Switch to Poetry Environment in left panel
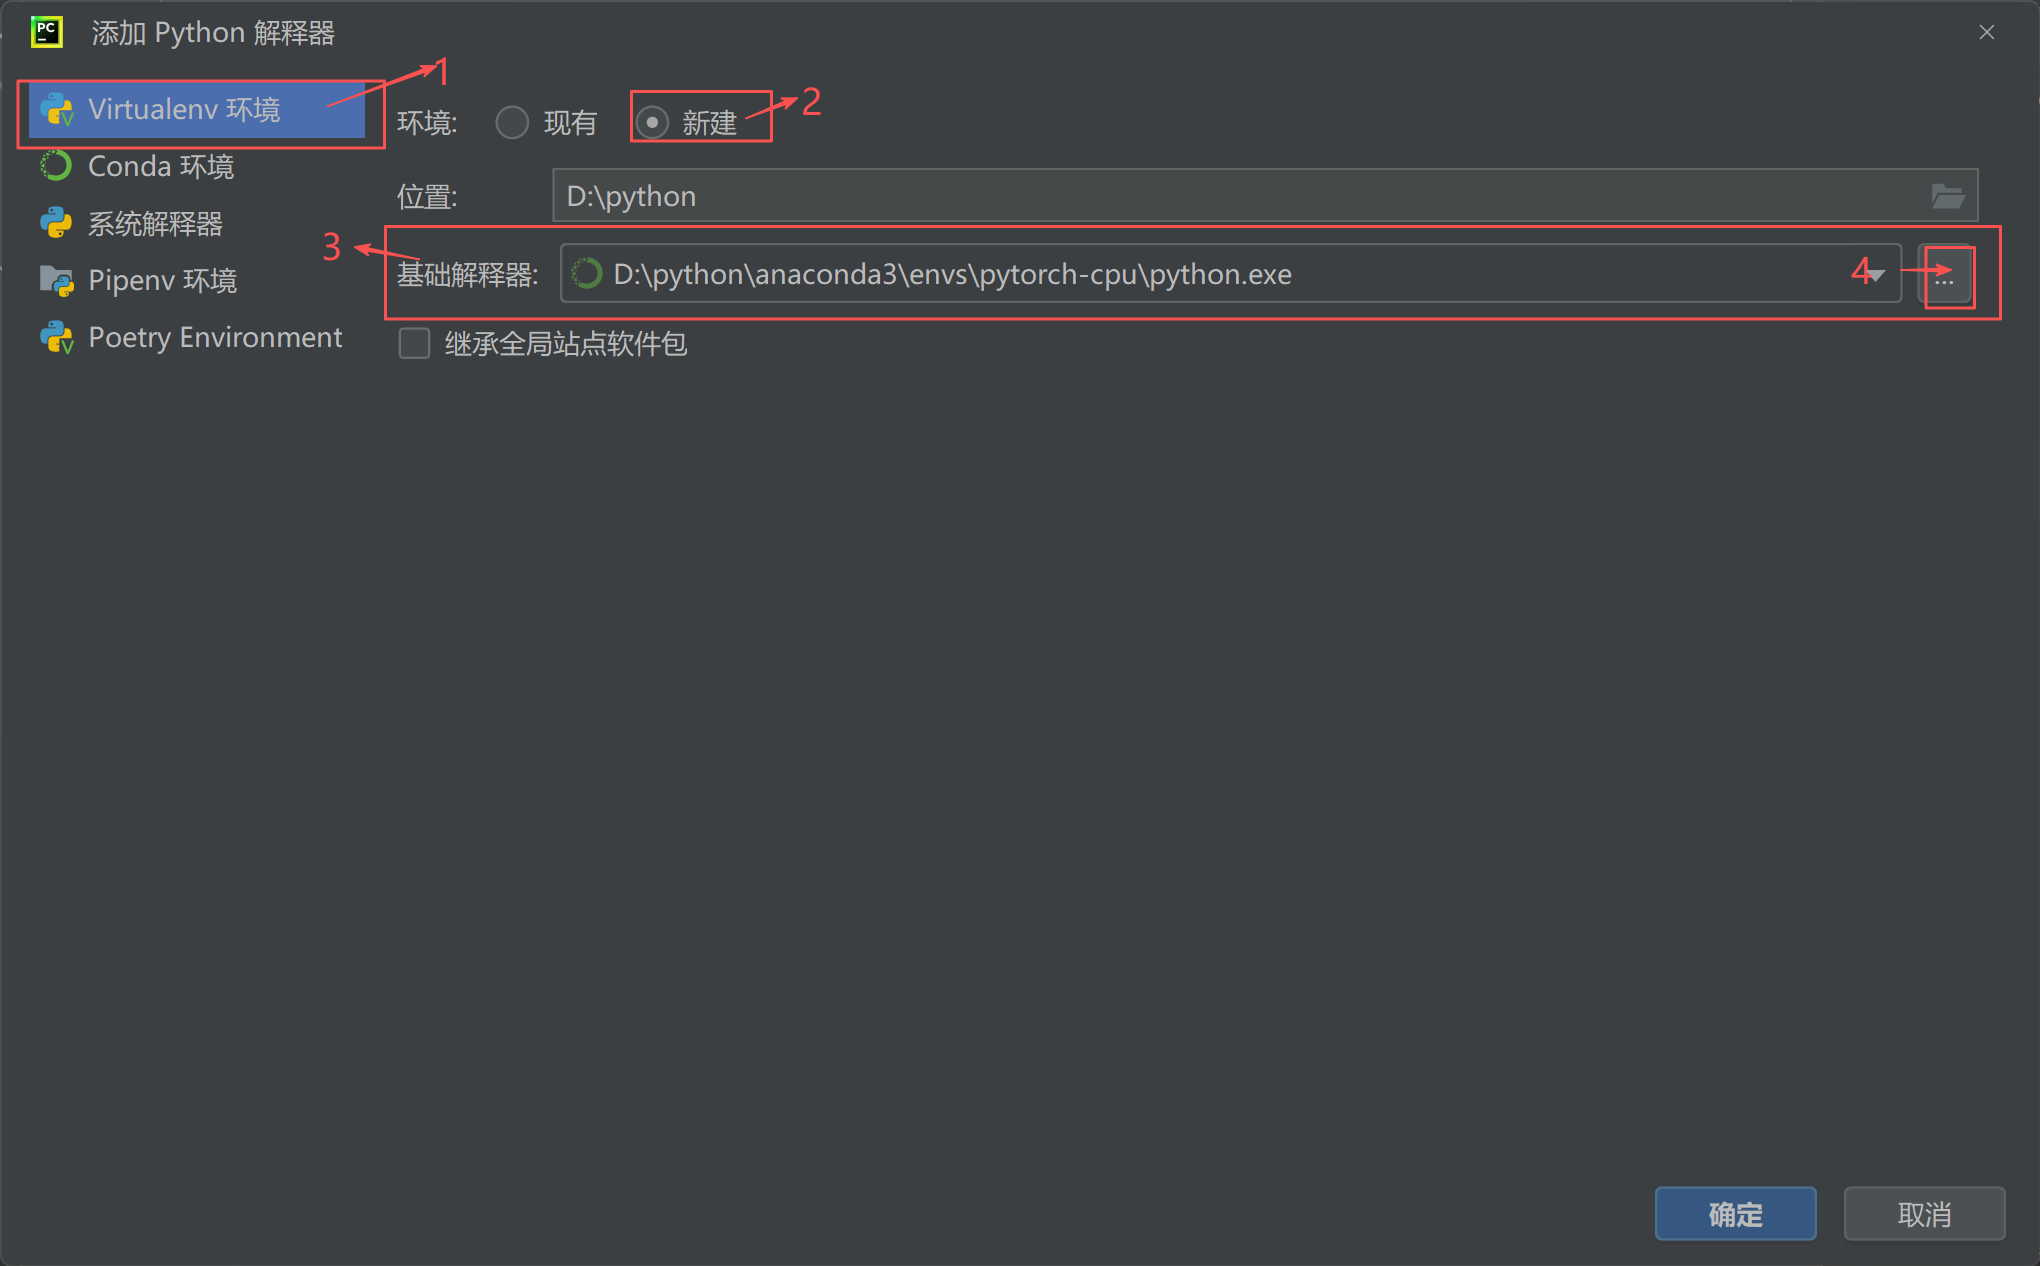 pos(214,338)
